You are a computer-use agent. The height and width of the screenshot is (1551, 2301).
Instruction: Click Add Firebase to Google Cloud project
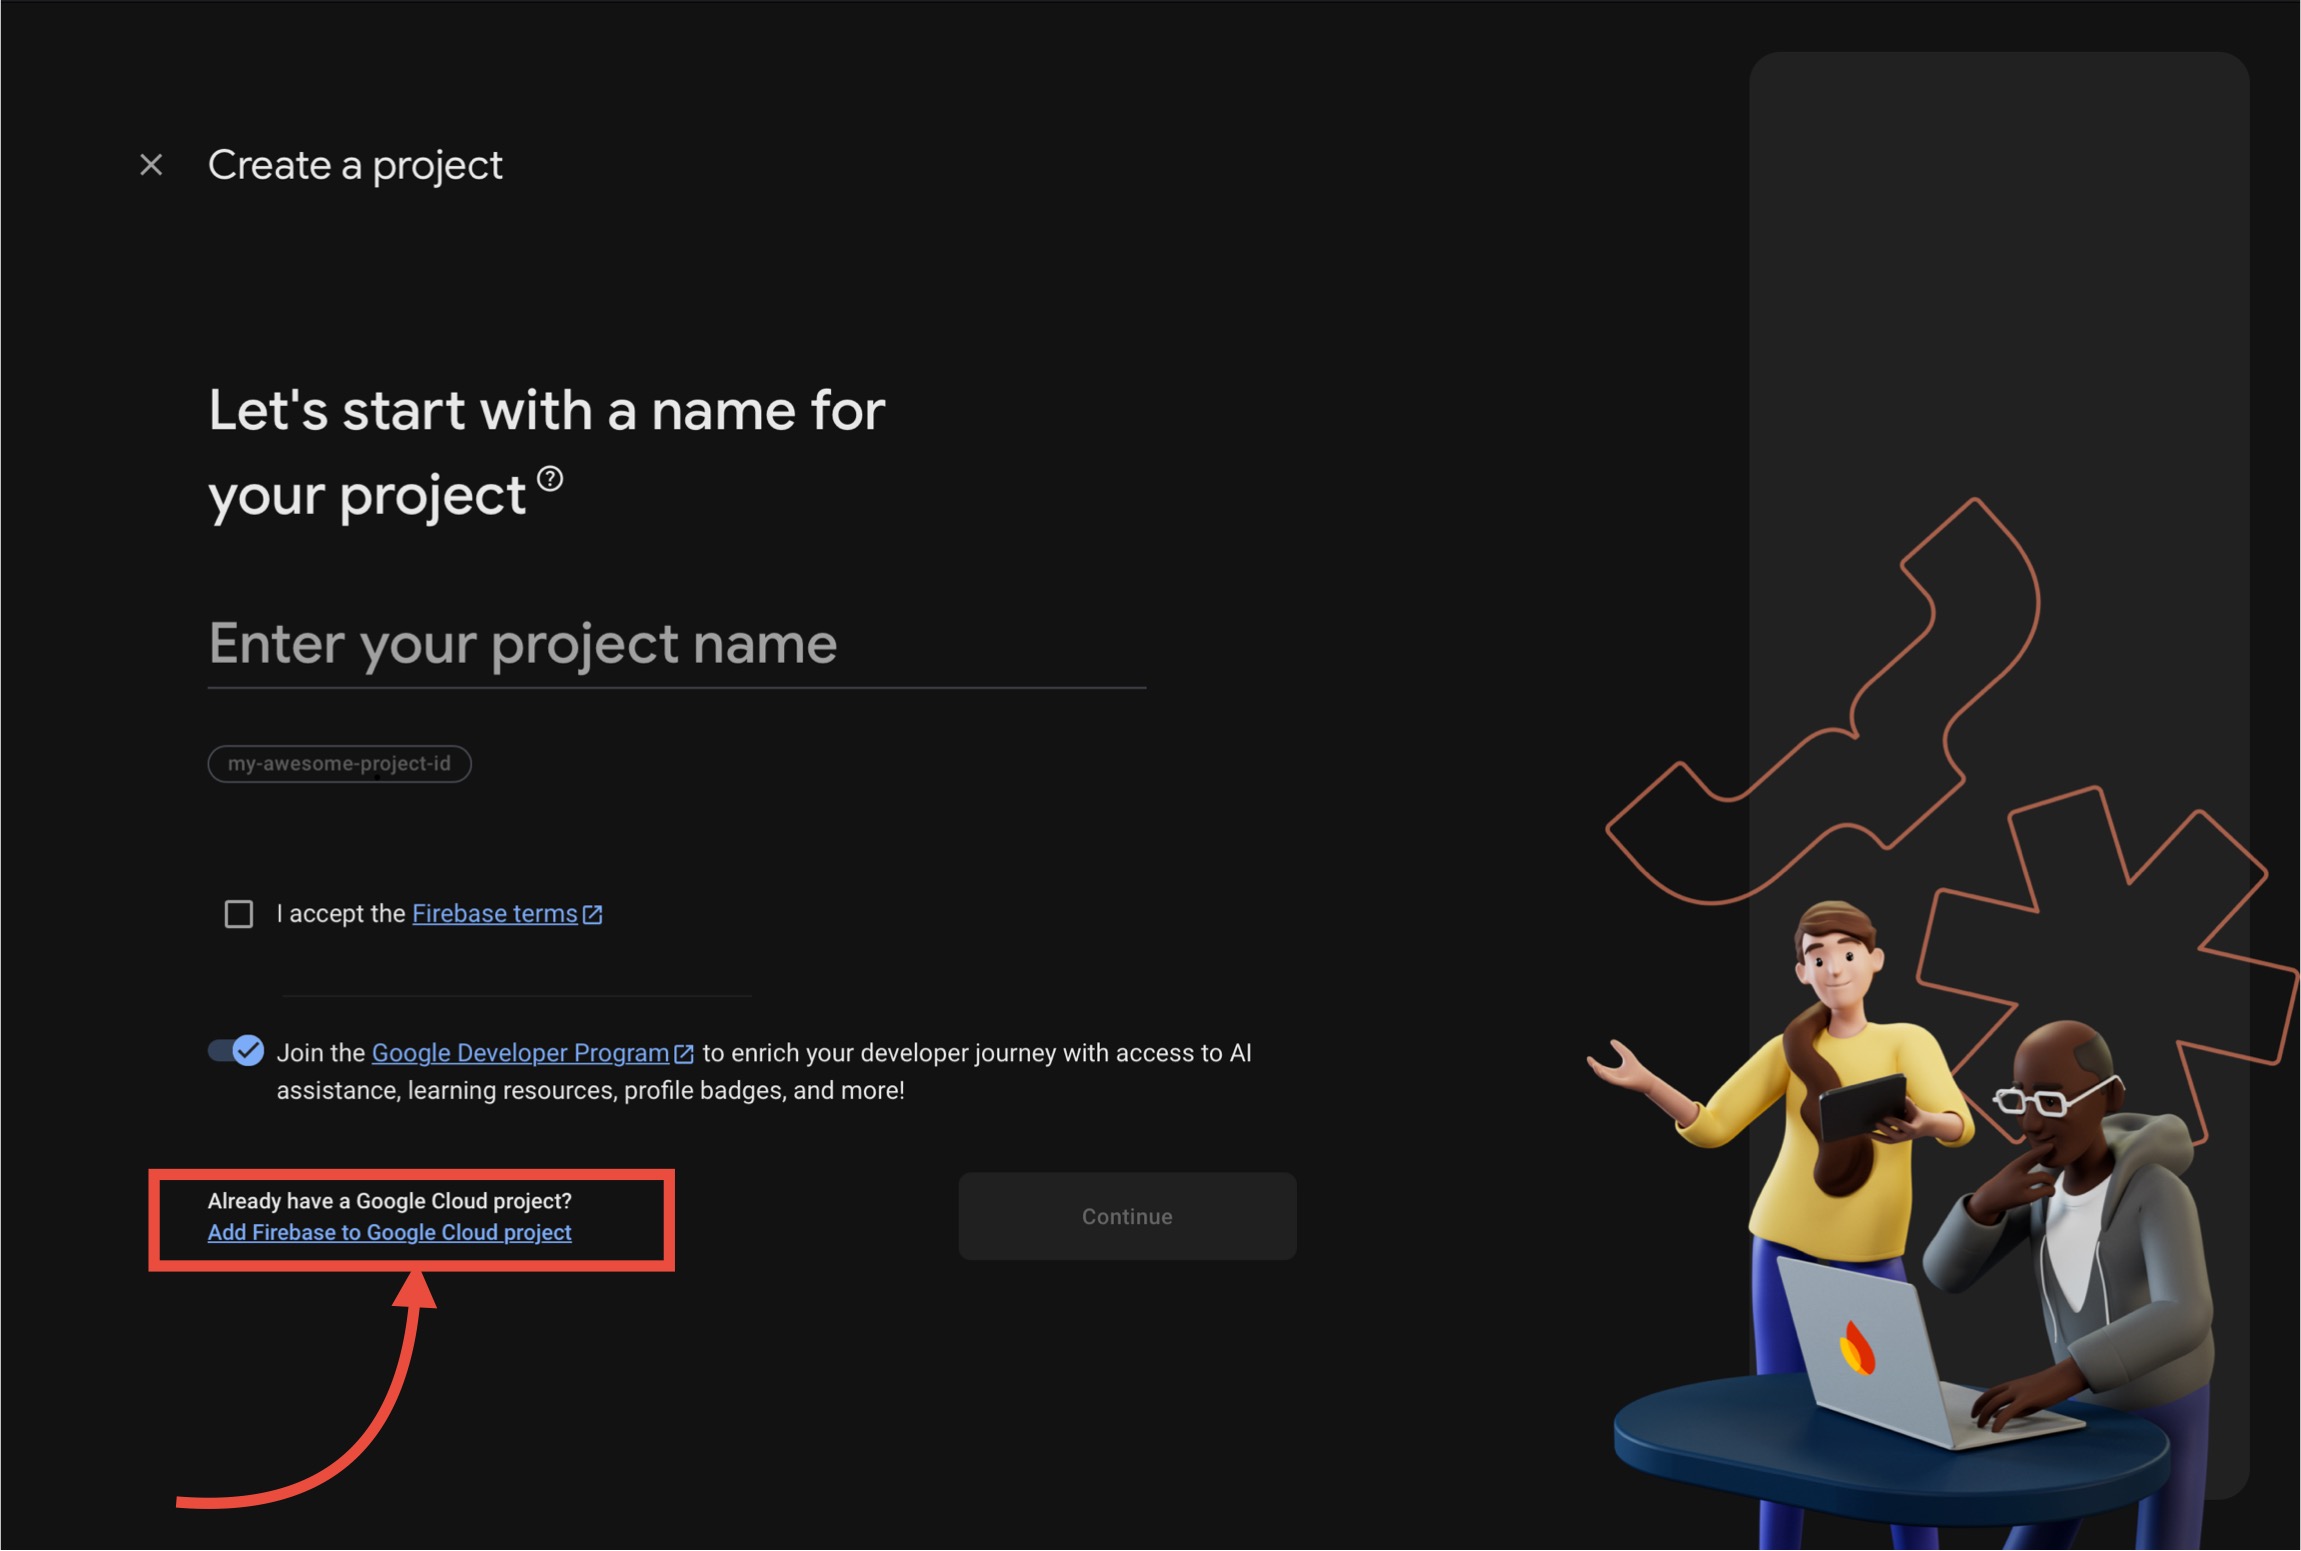389,1233
